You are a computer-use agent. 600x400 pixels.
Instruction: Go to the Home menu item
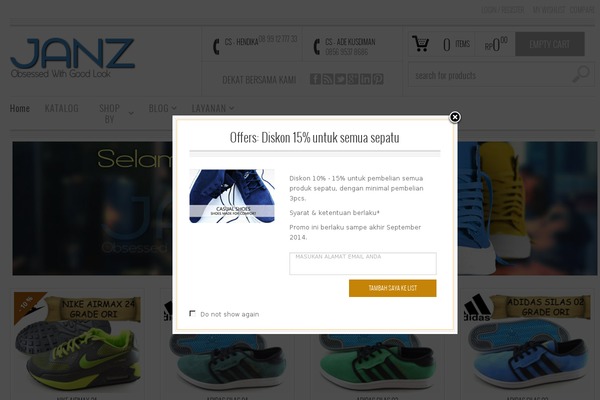[x=20, y=108]
